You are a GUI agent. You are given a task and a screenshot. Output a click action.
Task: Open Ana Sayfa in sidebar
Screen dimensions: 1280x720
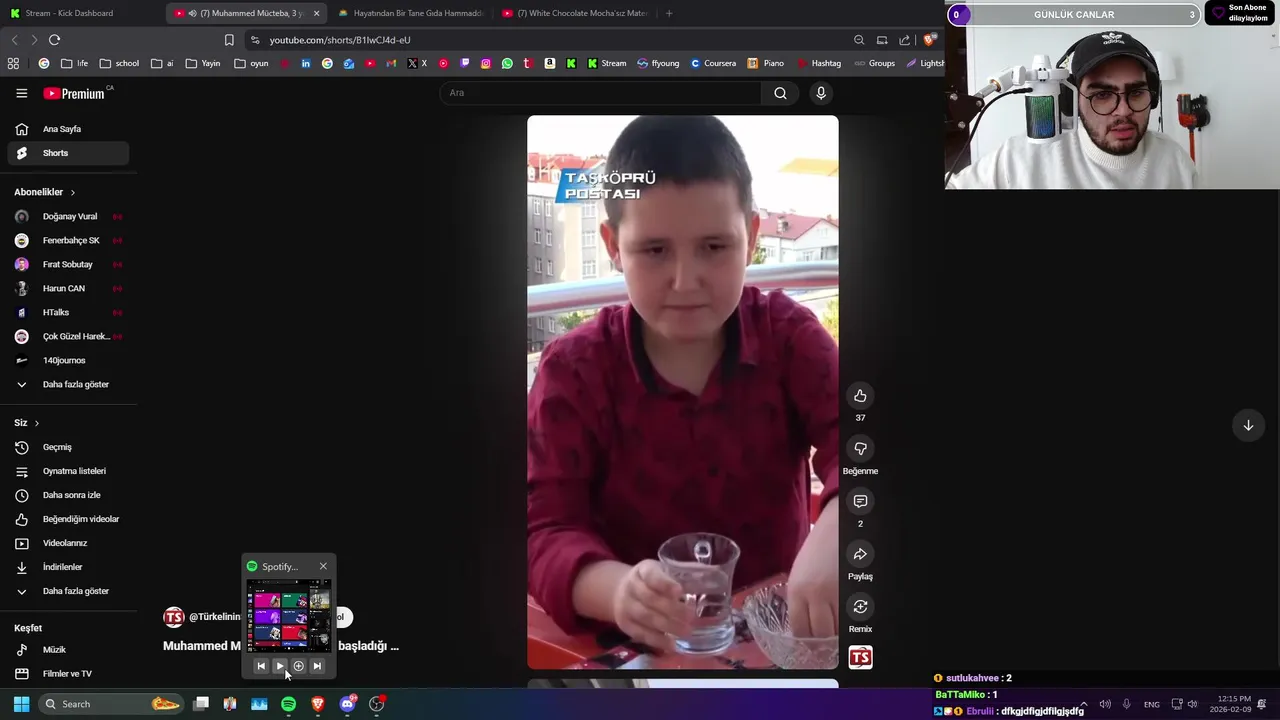coord(68,129)
